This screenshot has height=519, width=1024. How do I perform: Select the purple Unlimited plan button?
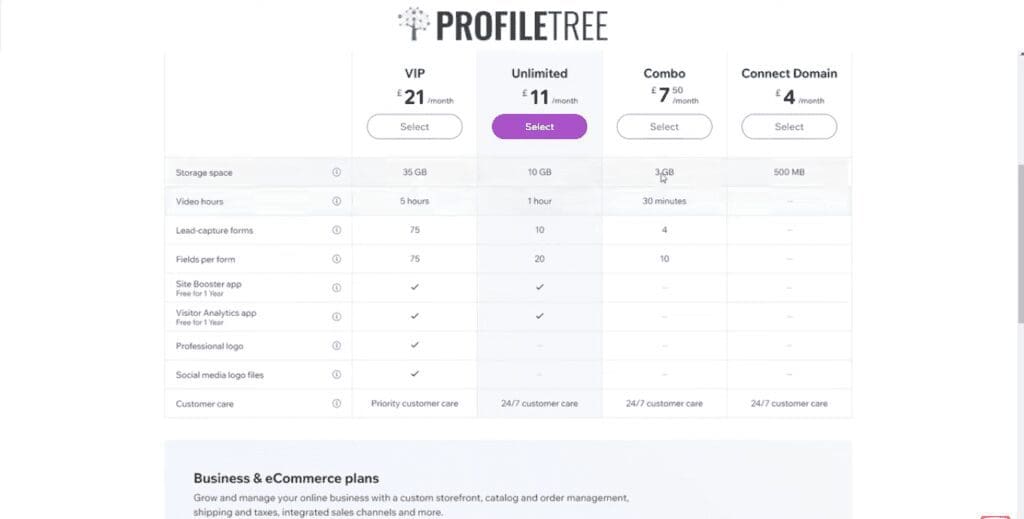(x=539, y=127)
